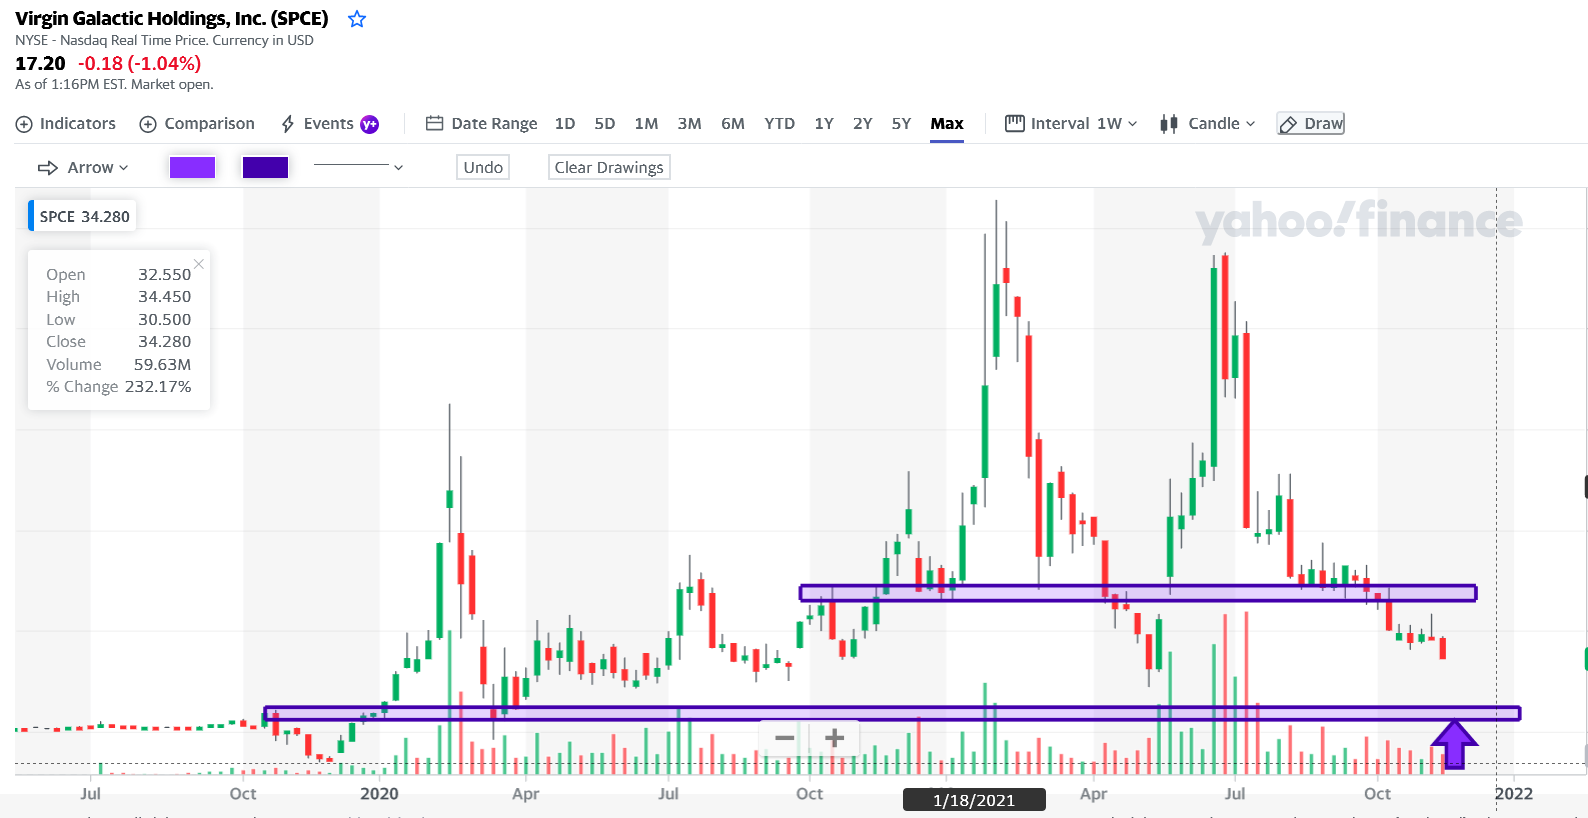Click the % Change 232.17% value
1588x818 pixels.
tap(158, 387)
